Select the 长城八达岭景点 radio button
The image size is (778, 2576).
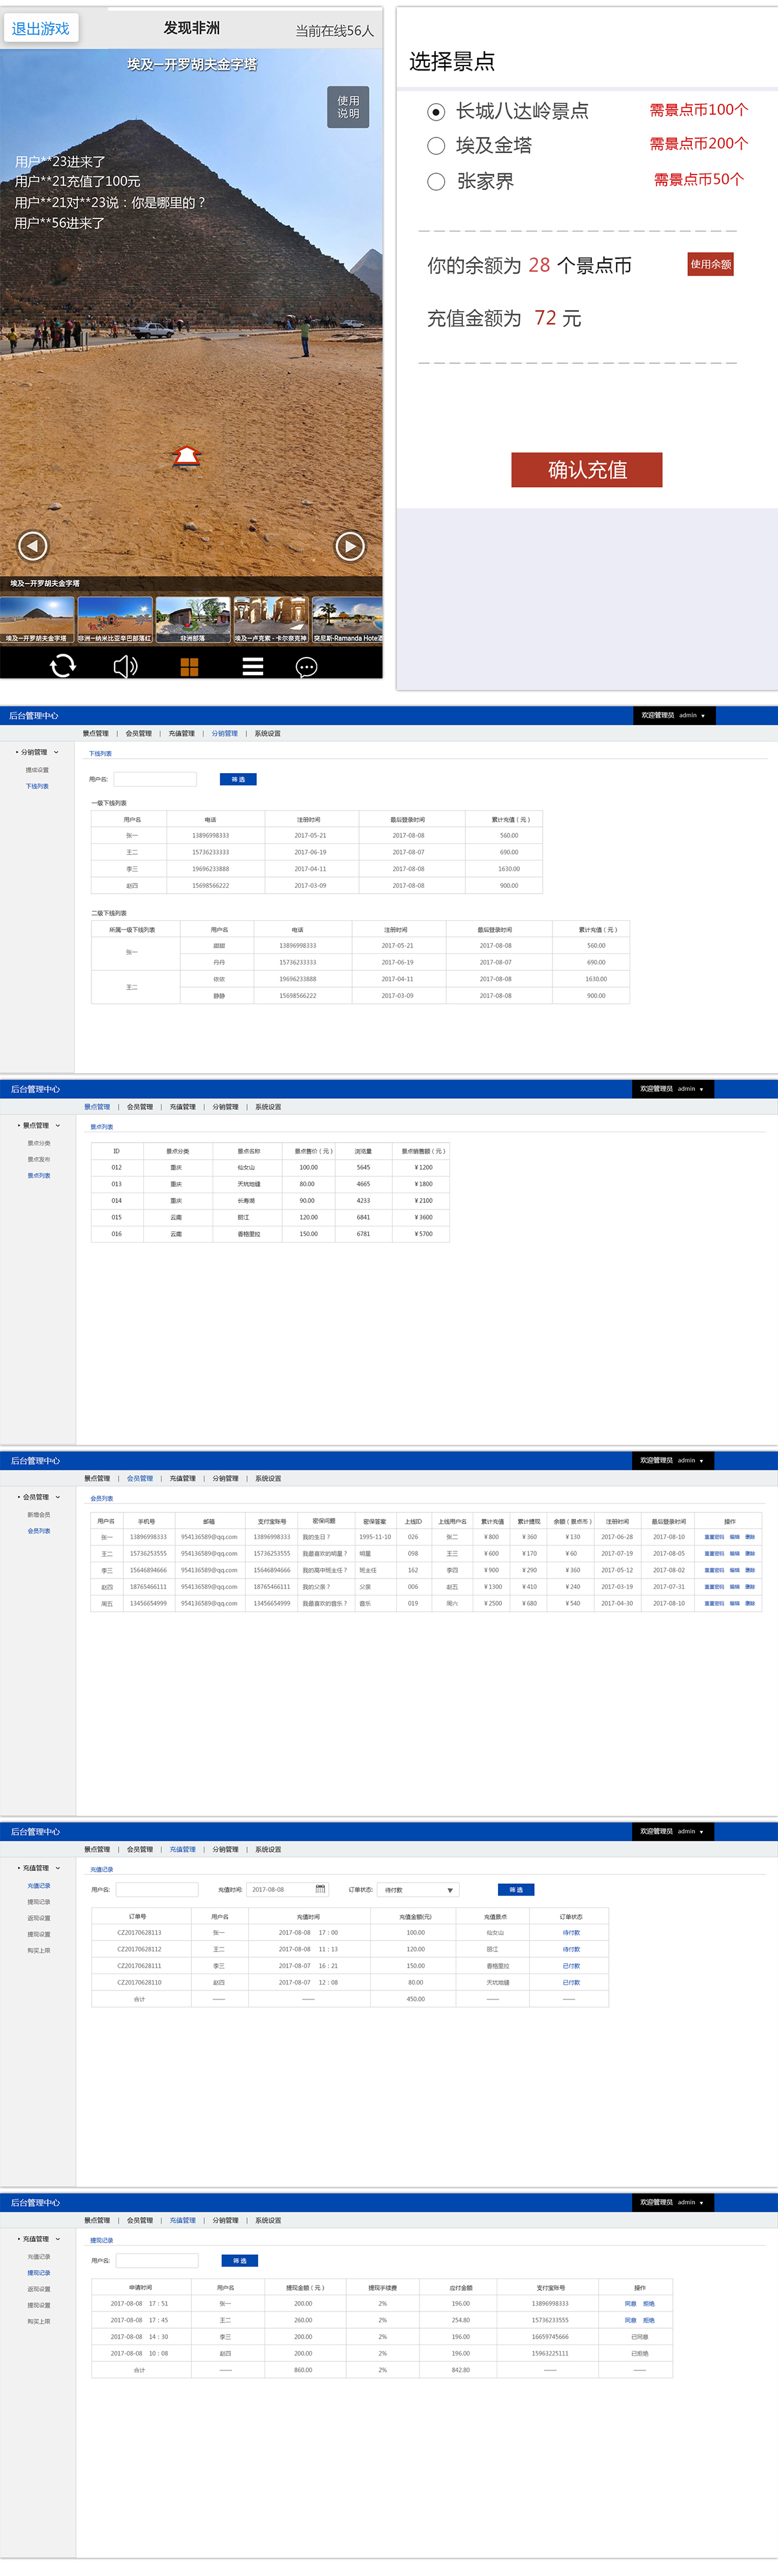(x=436, y=112)
